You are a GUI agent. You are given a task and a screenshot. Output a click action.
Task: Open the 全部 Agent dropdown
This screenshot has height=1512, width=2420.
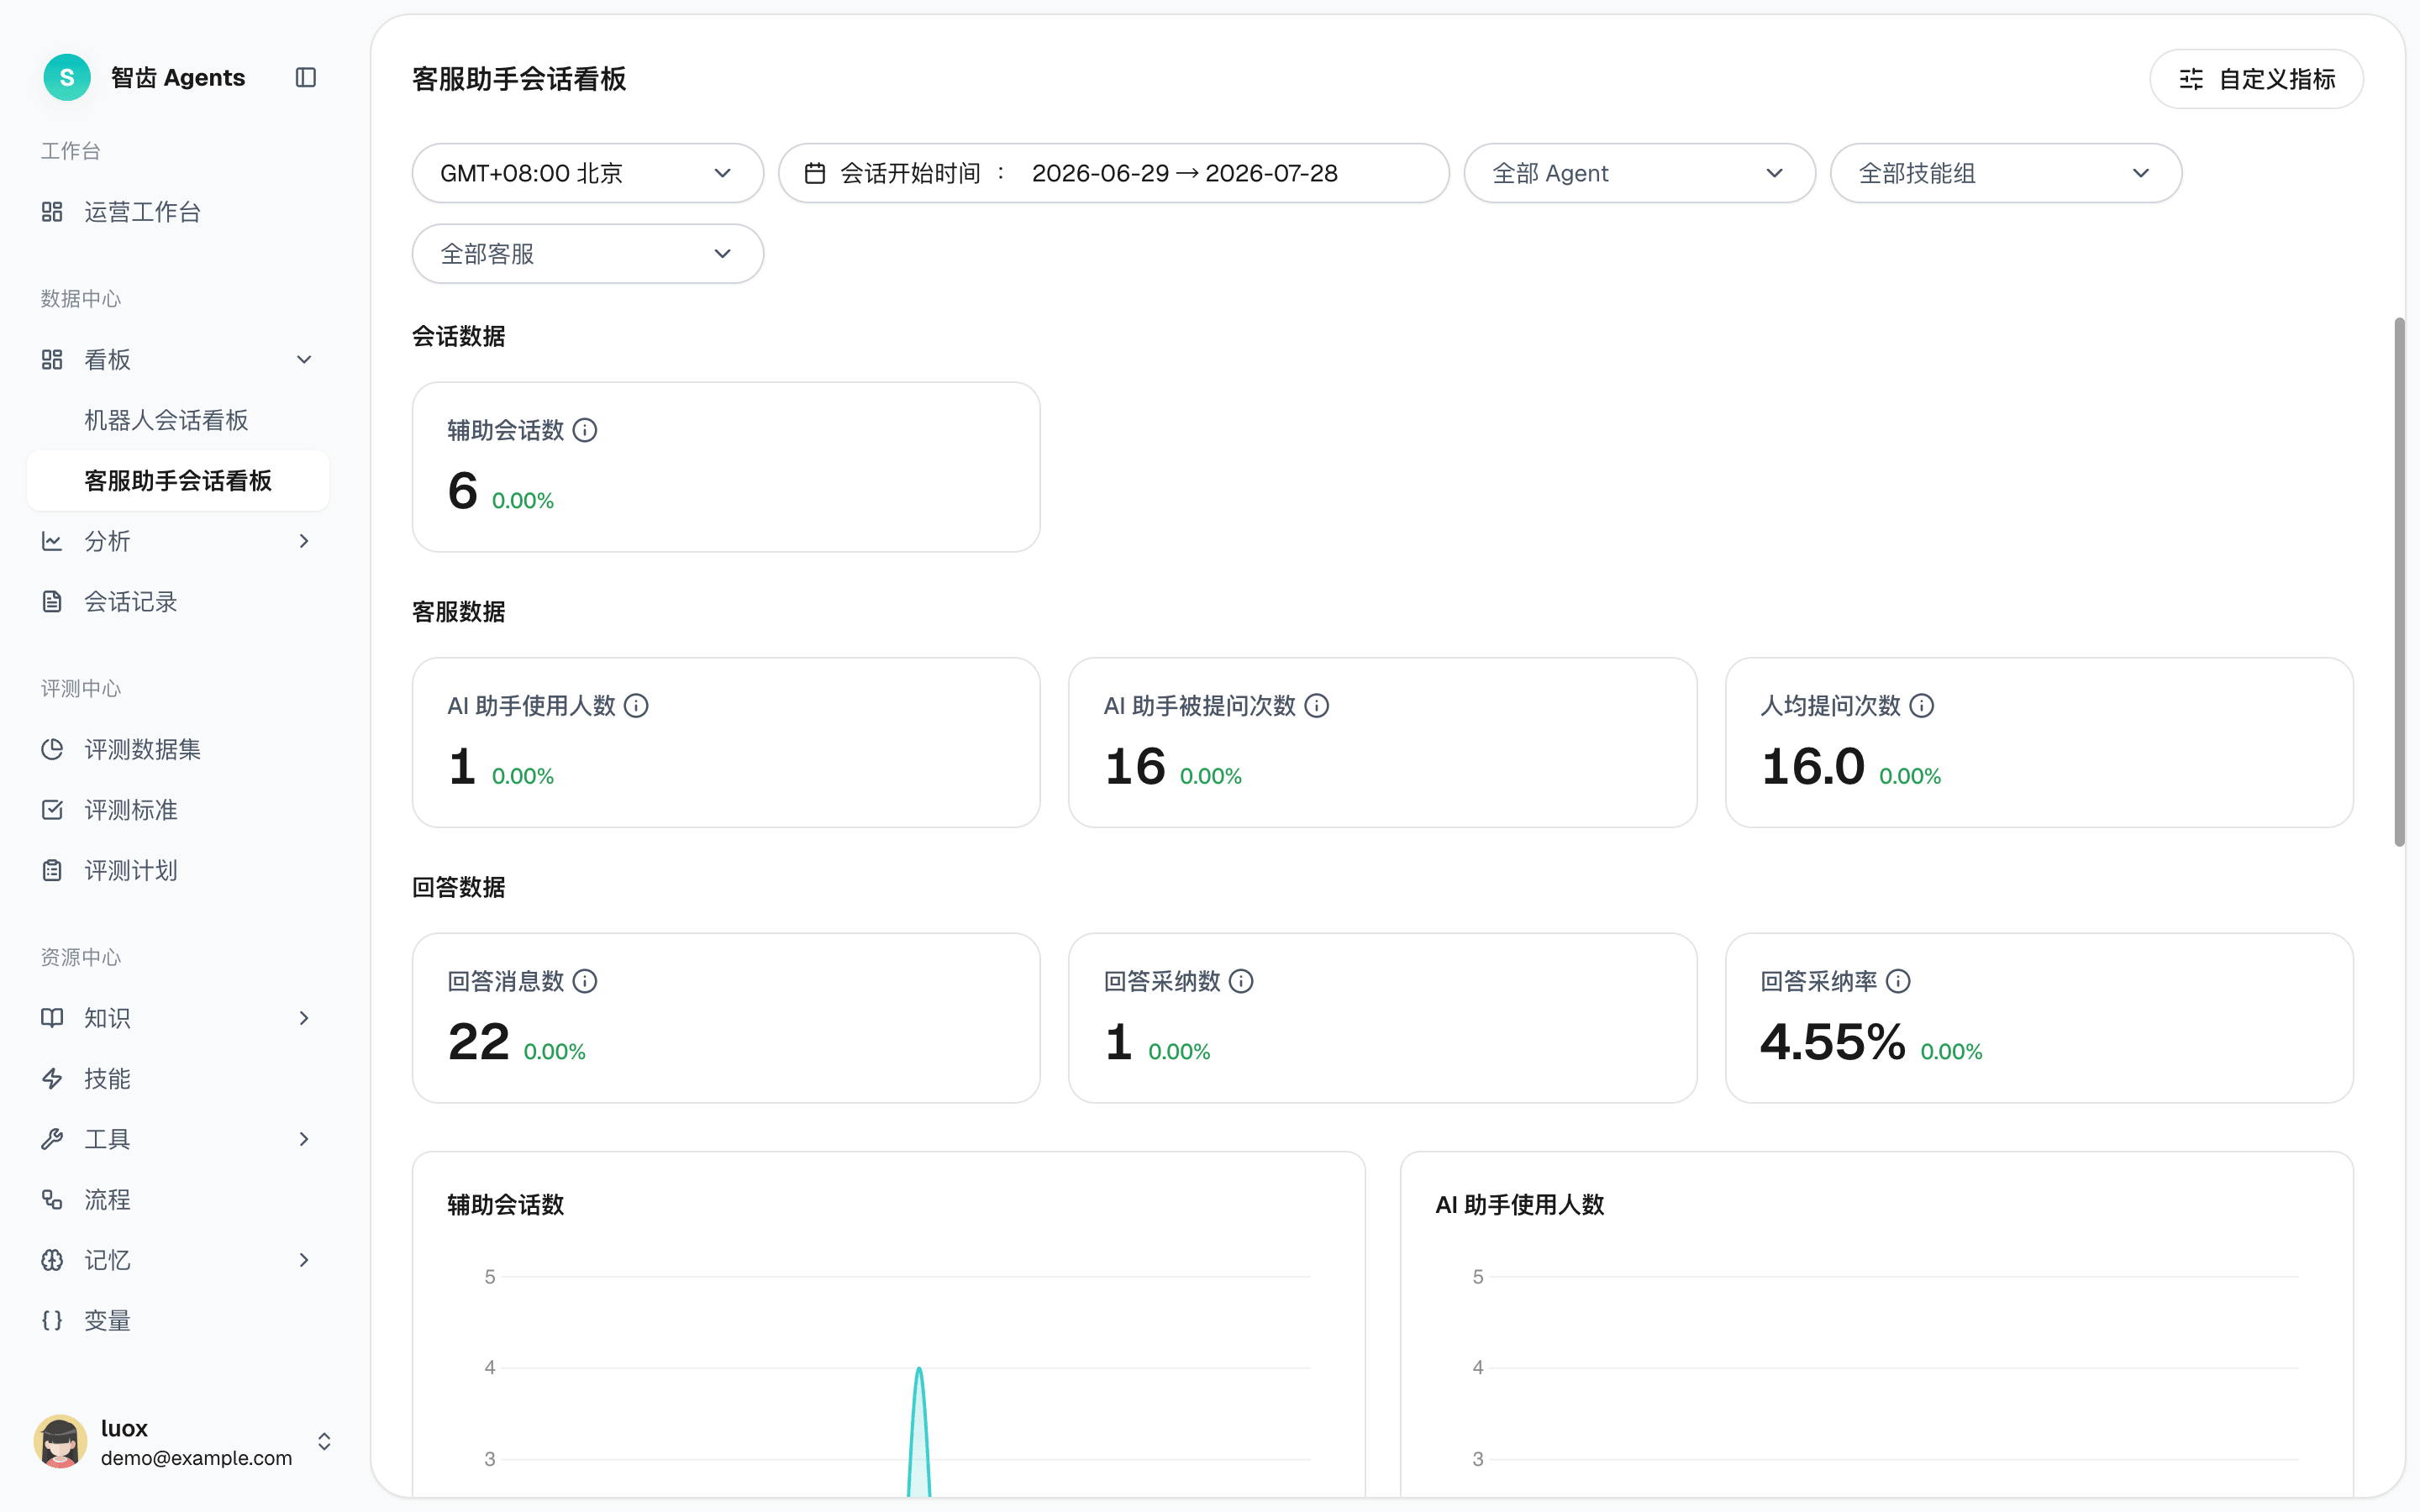pyautogui.click(x=1639, y=173)
